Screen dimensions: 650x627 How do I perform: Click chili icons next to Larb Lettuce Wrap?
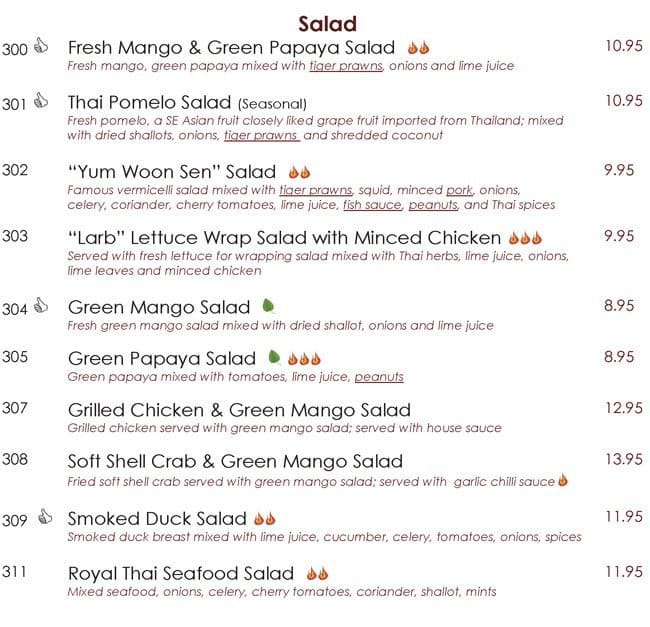click(x=524, y=238)
